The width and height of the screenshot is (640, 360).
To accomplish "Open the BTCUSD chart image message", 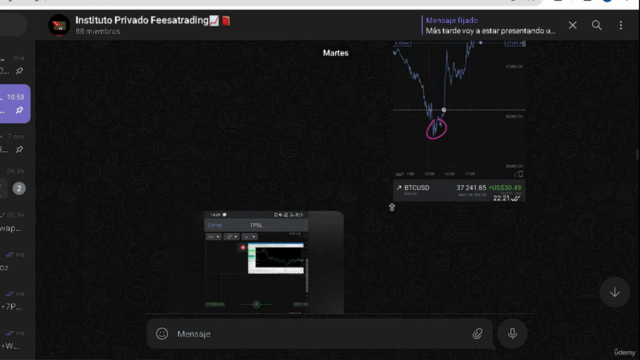I will (459, 121).
